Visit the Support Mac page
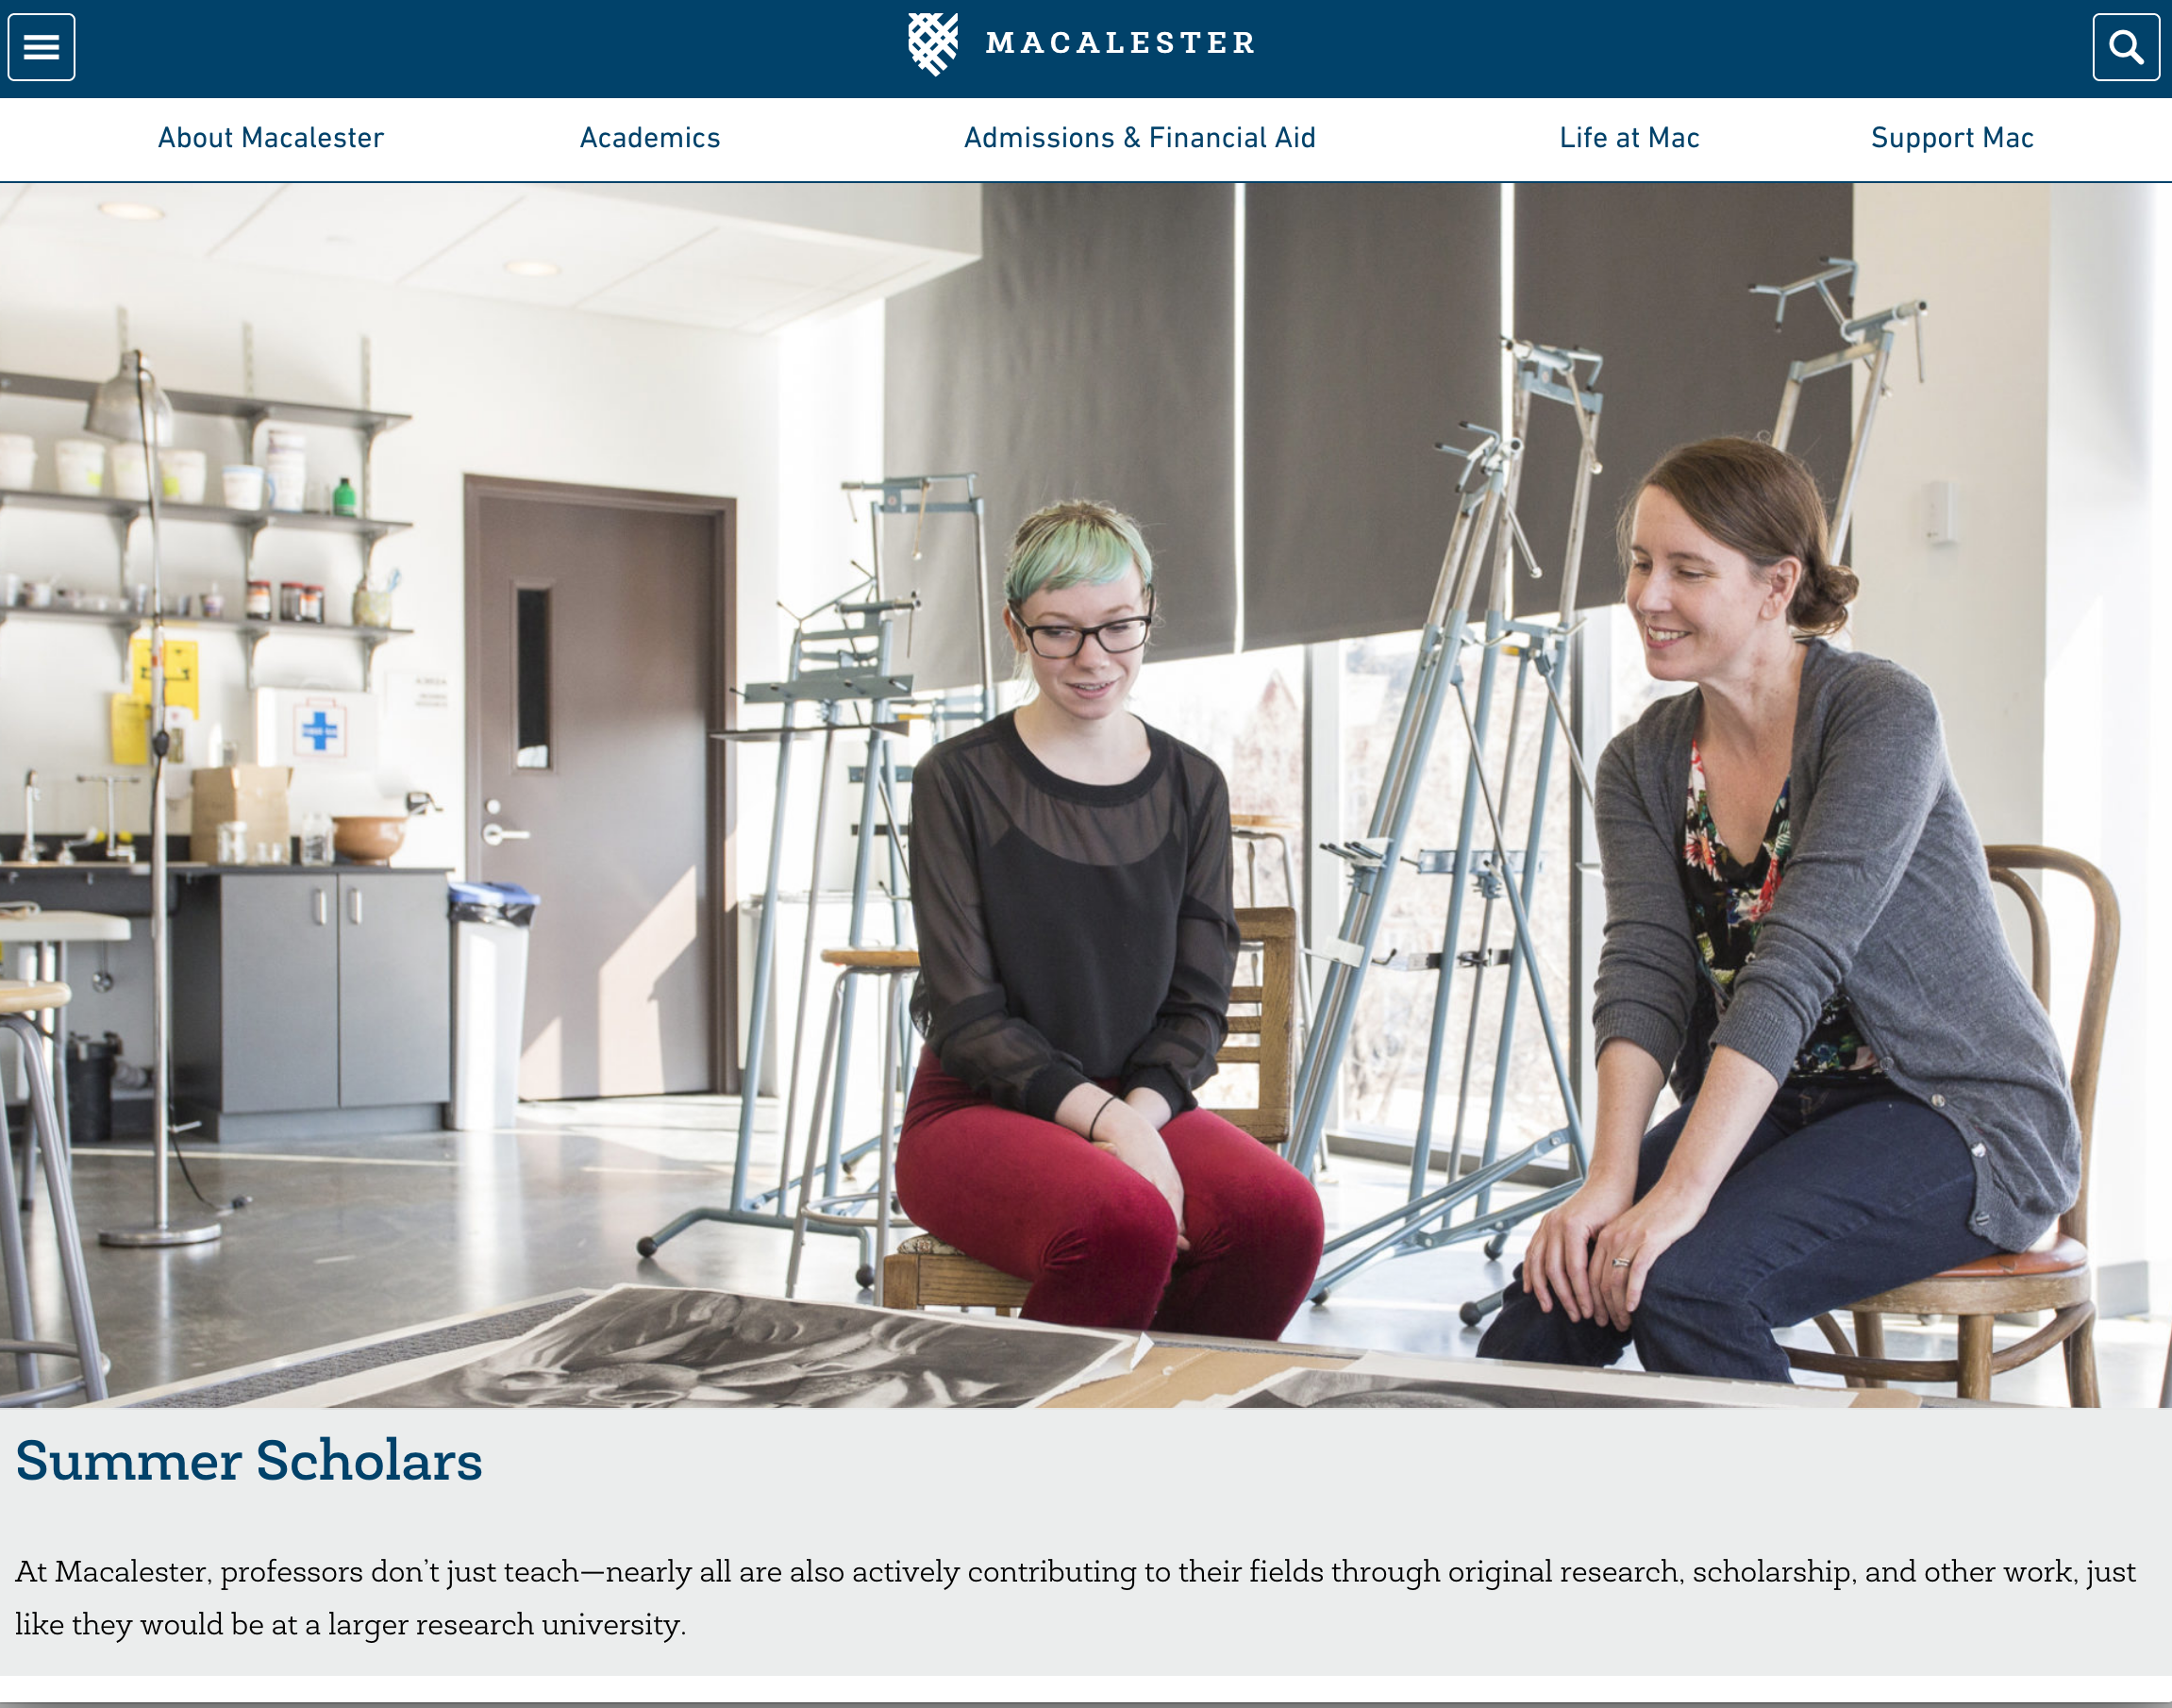Image resolution: width=2172 pixels, height=1708 pixels. tap(1952, 138)
